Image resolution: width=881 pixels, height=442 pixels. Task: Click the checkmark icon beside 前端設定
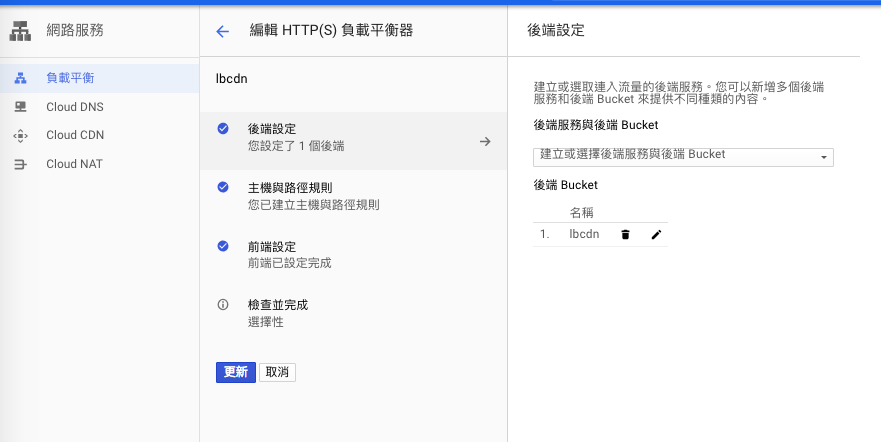click(223, 246)
